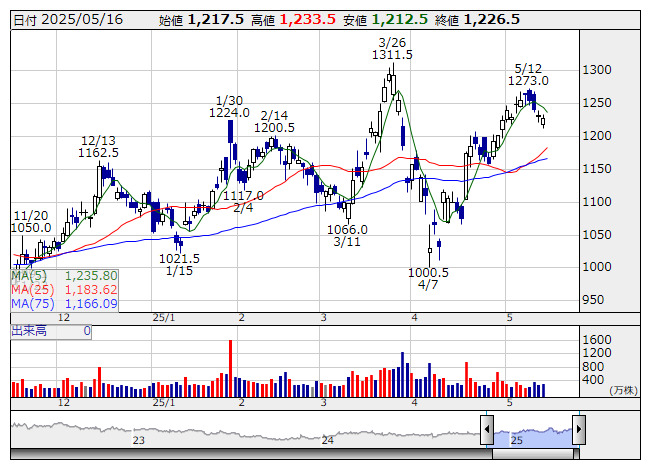
Task: Click the 1/15 1021.5 low label
Action: 179,264
